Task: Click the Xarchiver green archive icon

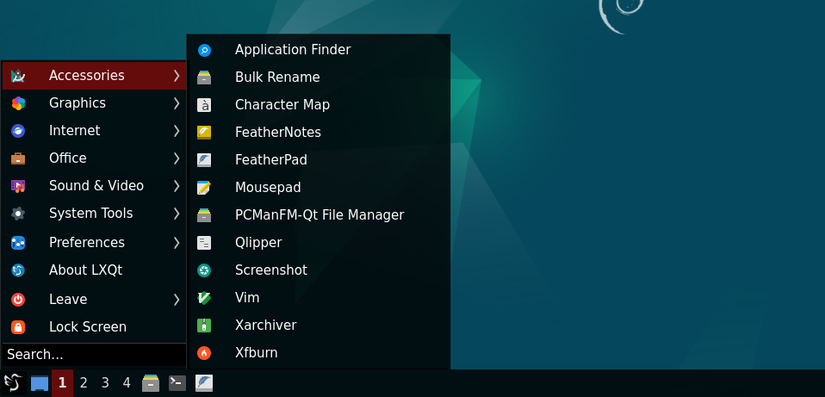Action: pos(204,325)
